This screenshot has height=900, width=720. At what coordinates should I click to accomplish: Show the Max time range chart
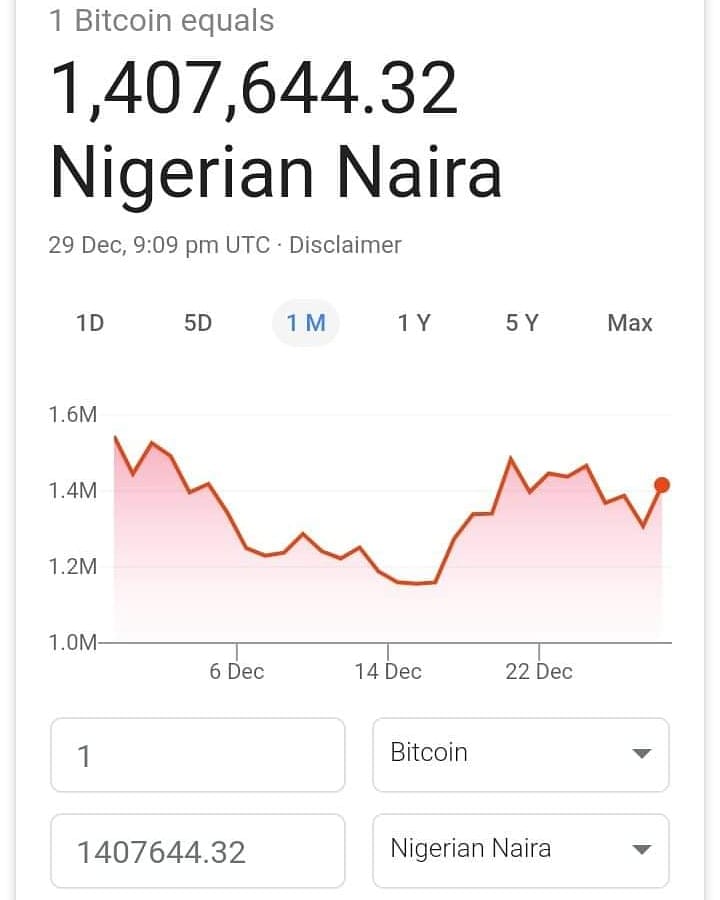click(x=630, y=323)
